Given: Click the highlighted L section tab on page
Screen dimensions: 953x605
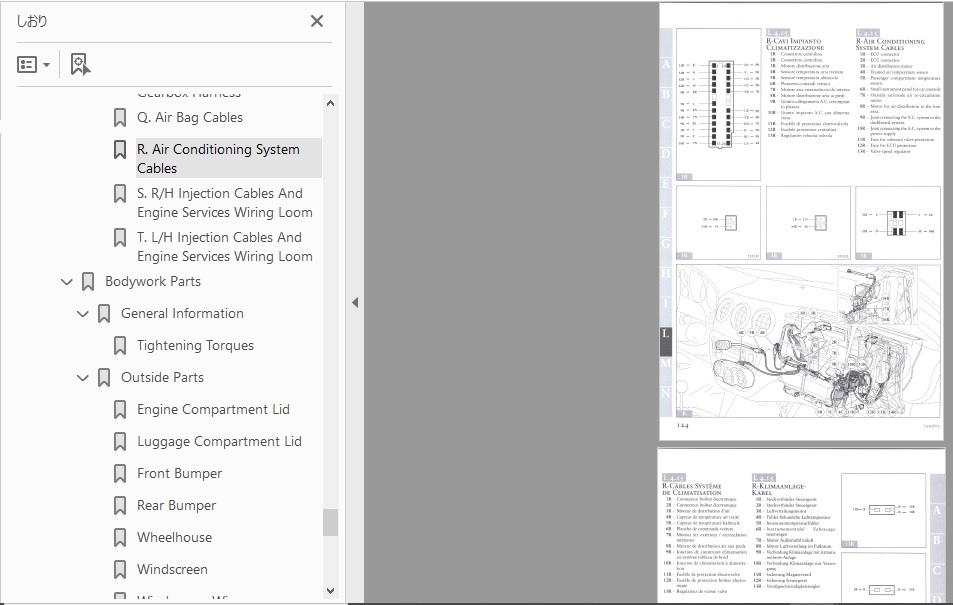Looking at the screenshot, I should (x=666, y=342).
